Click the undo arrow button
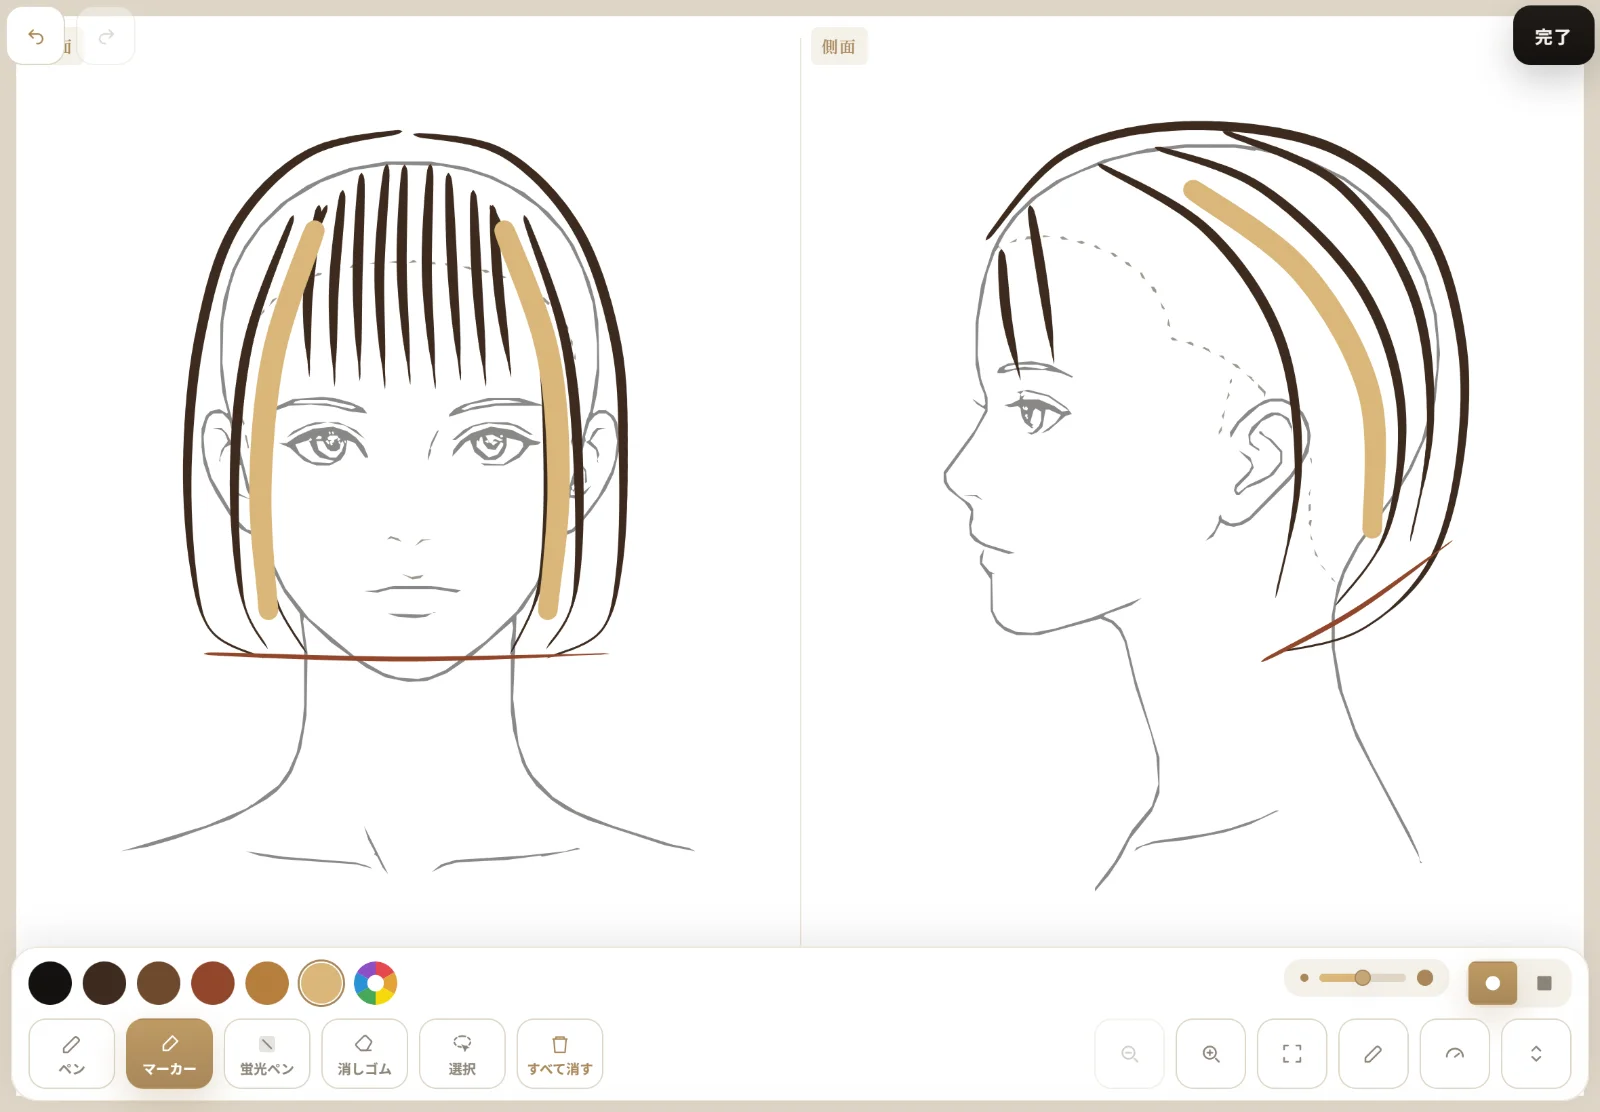 pyautogui.click(x=36, y=37)
